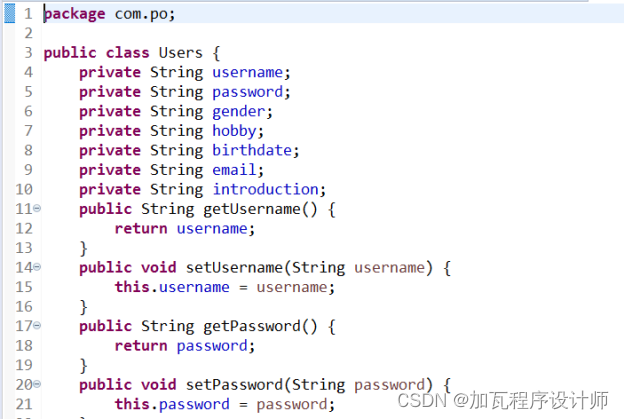Click line number 10 in the gutter
Viewport: 624px width, 419px height.
pos(25,189)
